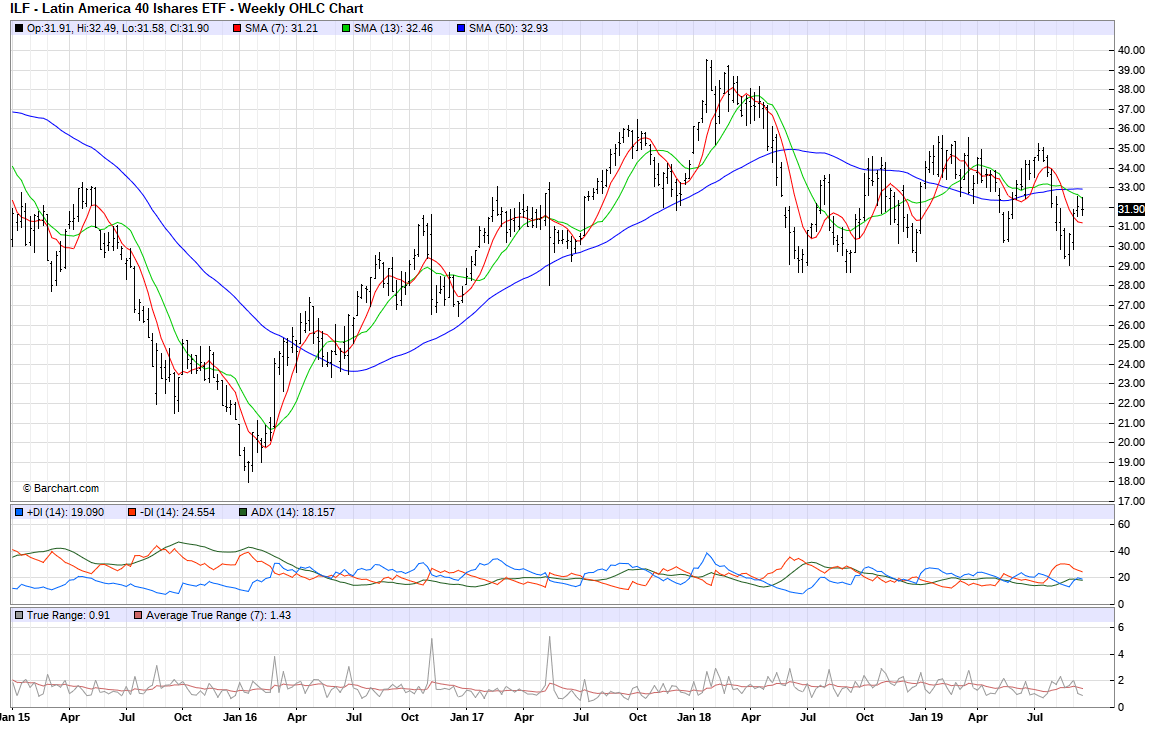1156x748 pixels.
Task: Select the SMA (7): 31.21 label
Action: pyautogui.click(x=281, y=28)
